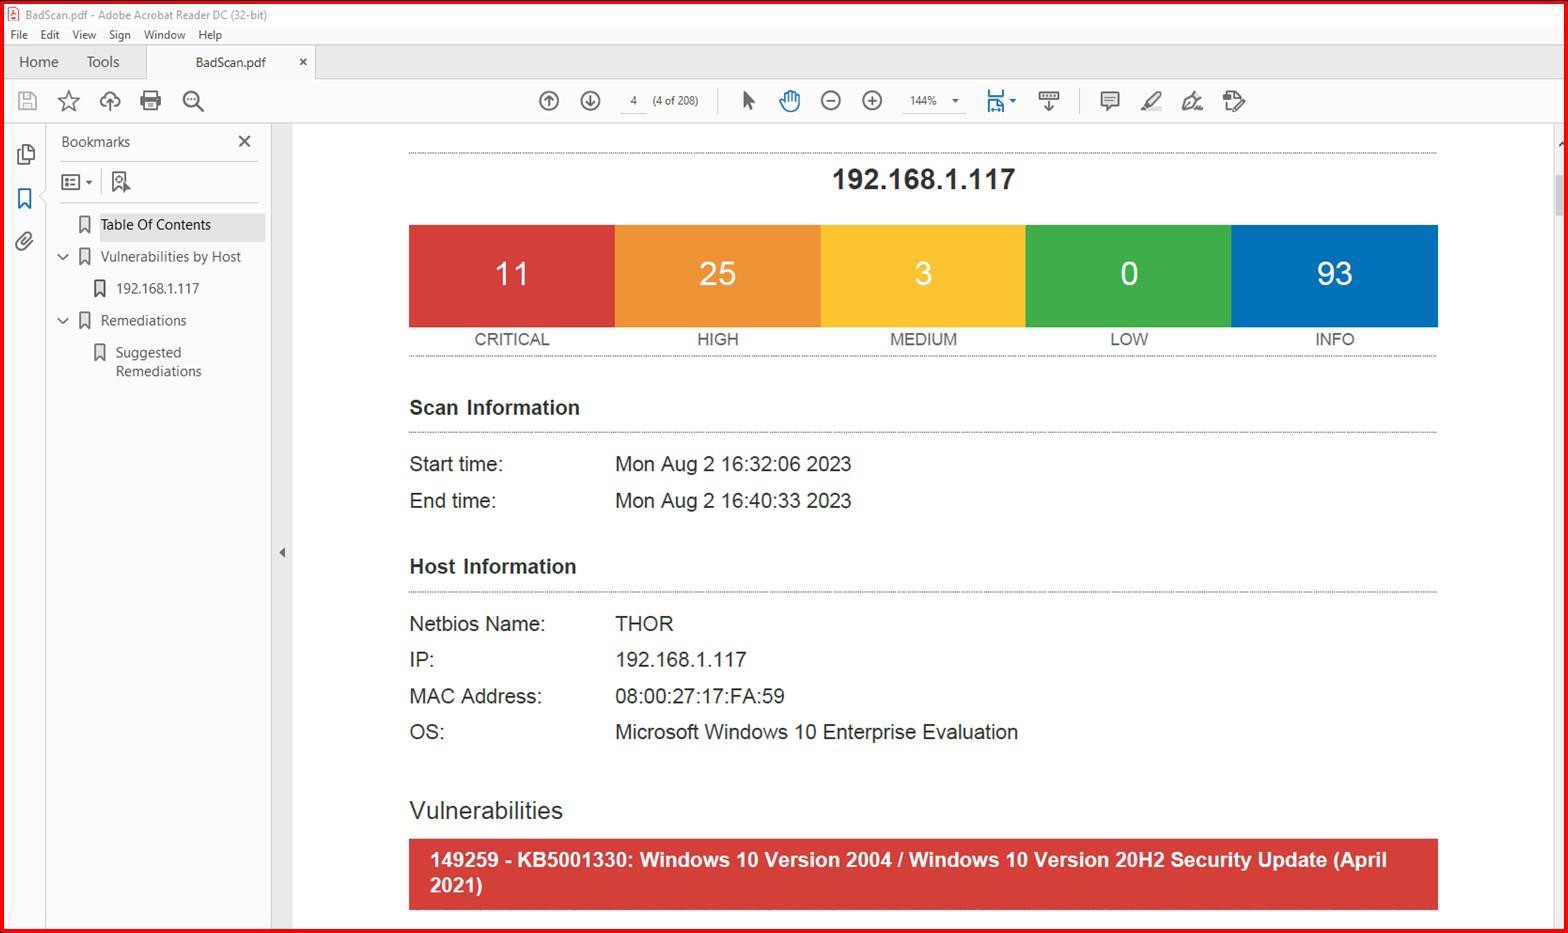Open 192.168.1.117 bookmark

(x=158, y=289)
